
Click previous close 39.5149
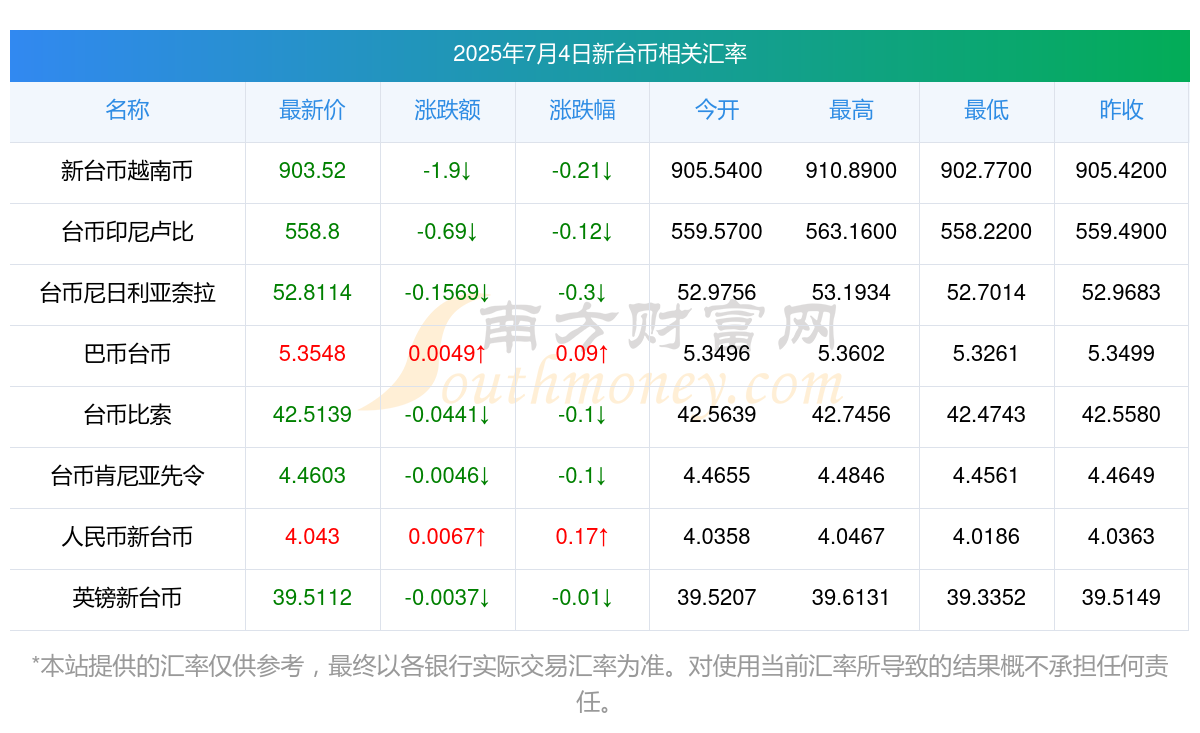tap(1121, 598)
